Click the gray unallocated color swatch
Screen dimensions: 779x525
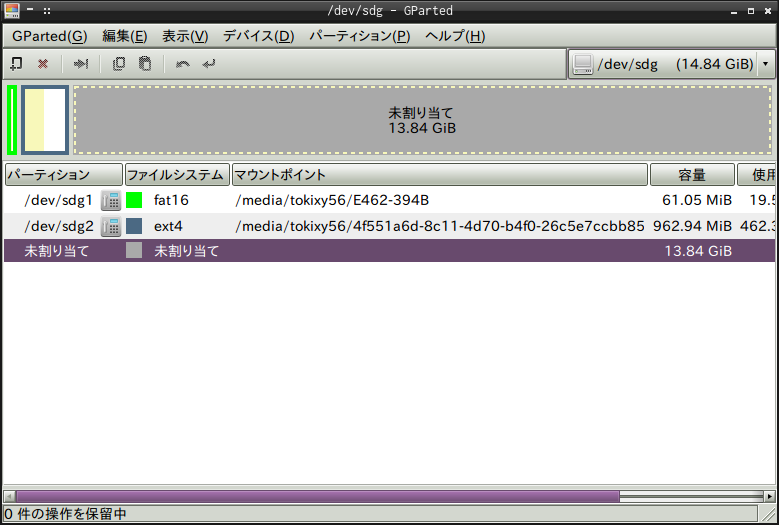[134, 250]
